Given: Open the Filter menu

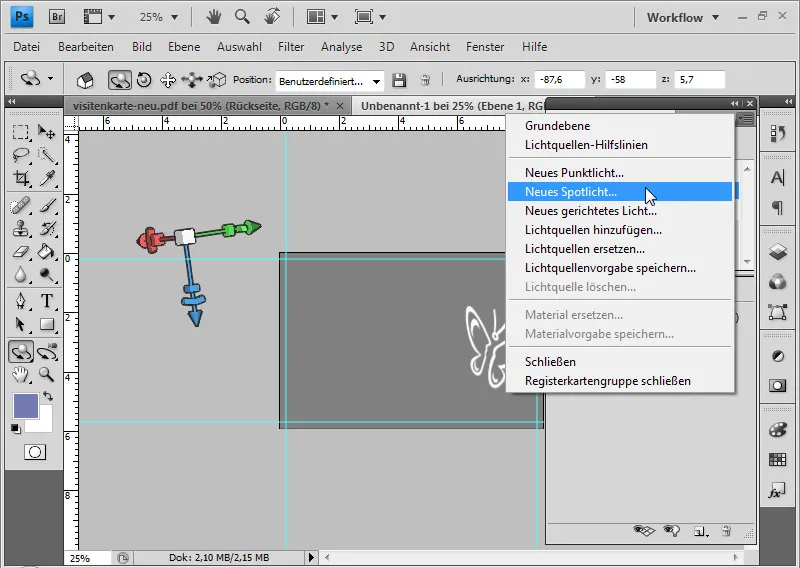Looking at the screenshot, I should pyautogui.click(x=291, y=47).
